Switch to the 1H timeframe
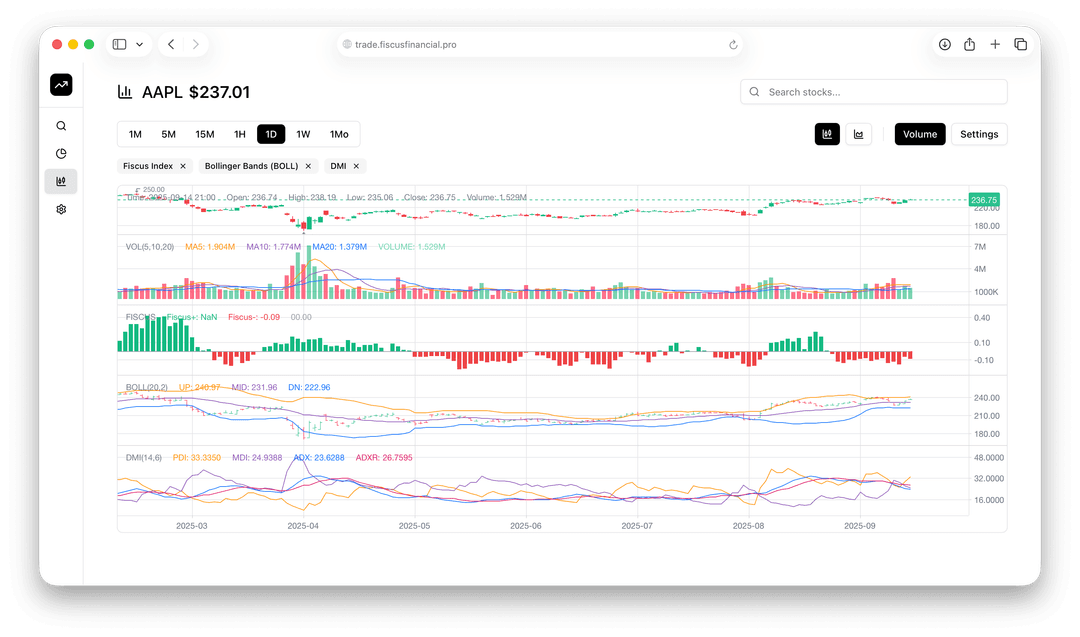The width and height of the screenshot is (1080, 637). [x=239, y=133]
